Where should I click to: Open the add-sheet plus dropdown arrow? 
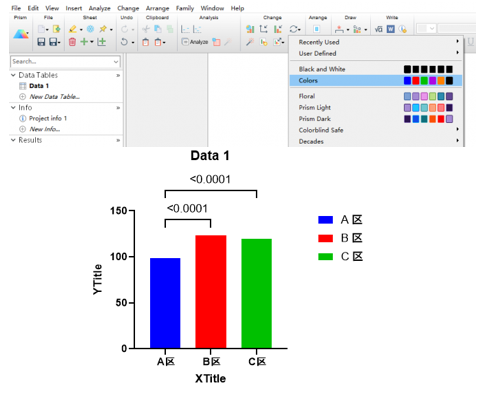92,42
